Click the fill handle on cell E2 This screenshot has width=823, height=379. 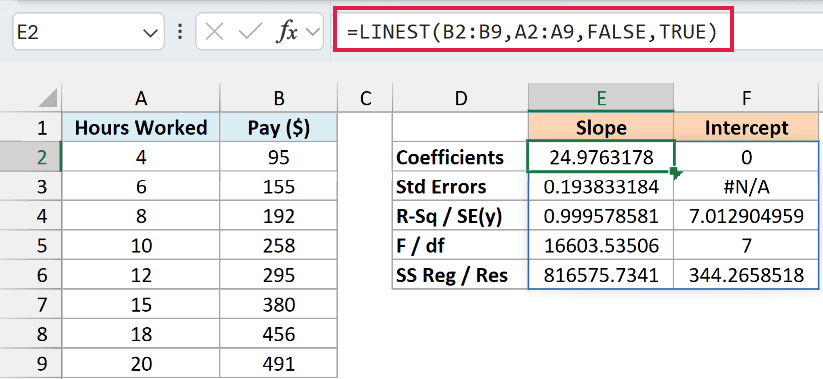tap(675, 173)
